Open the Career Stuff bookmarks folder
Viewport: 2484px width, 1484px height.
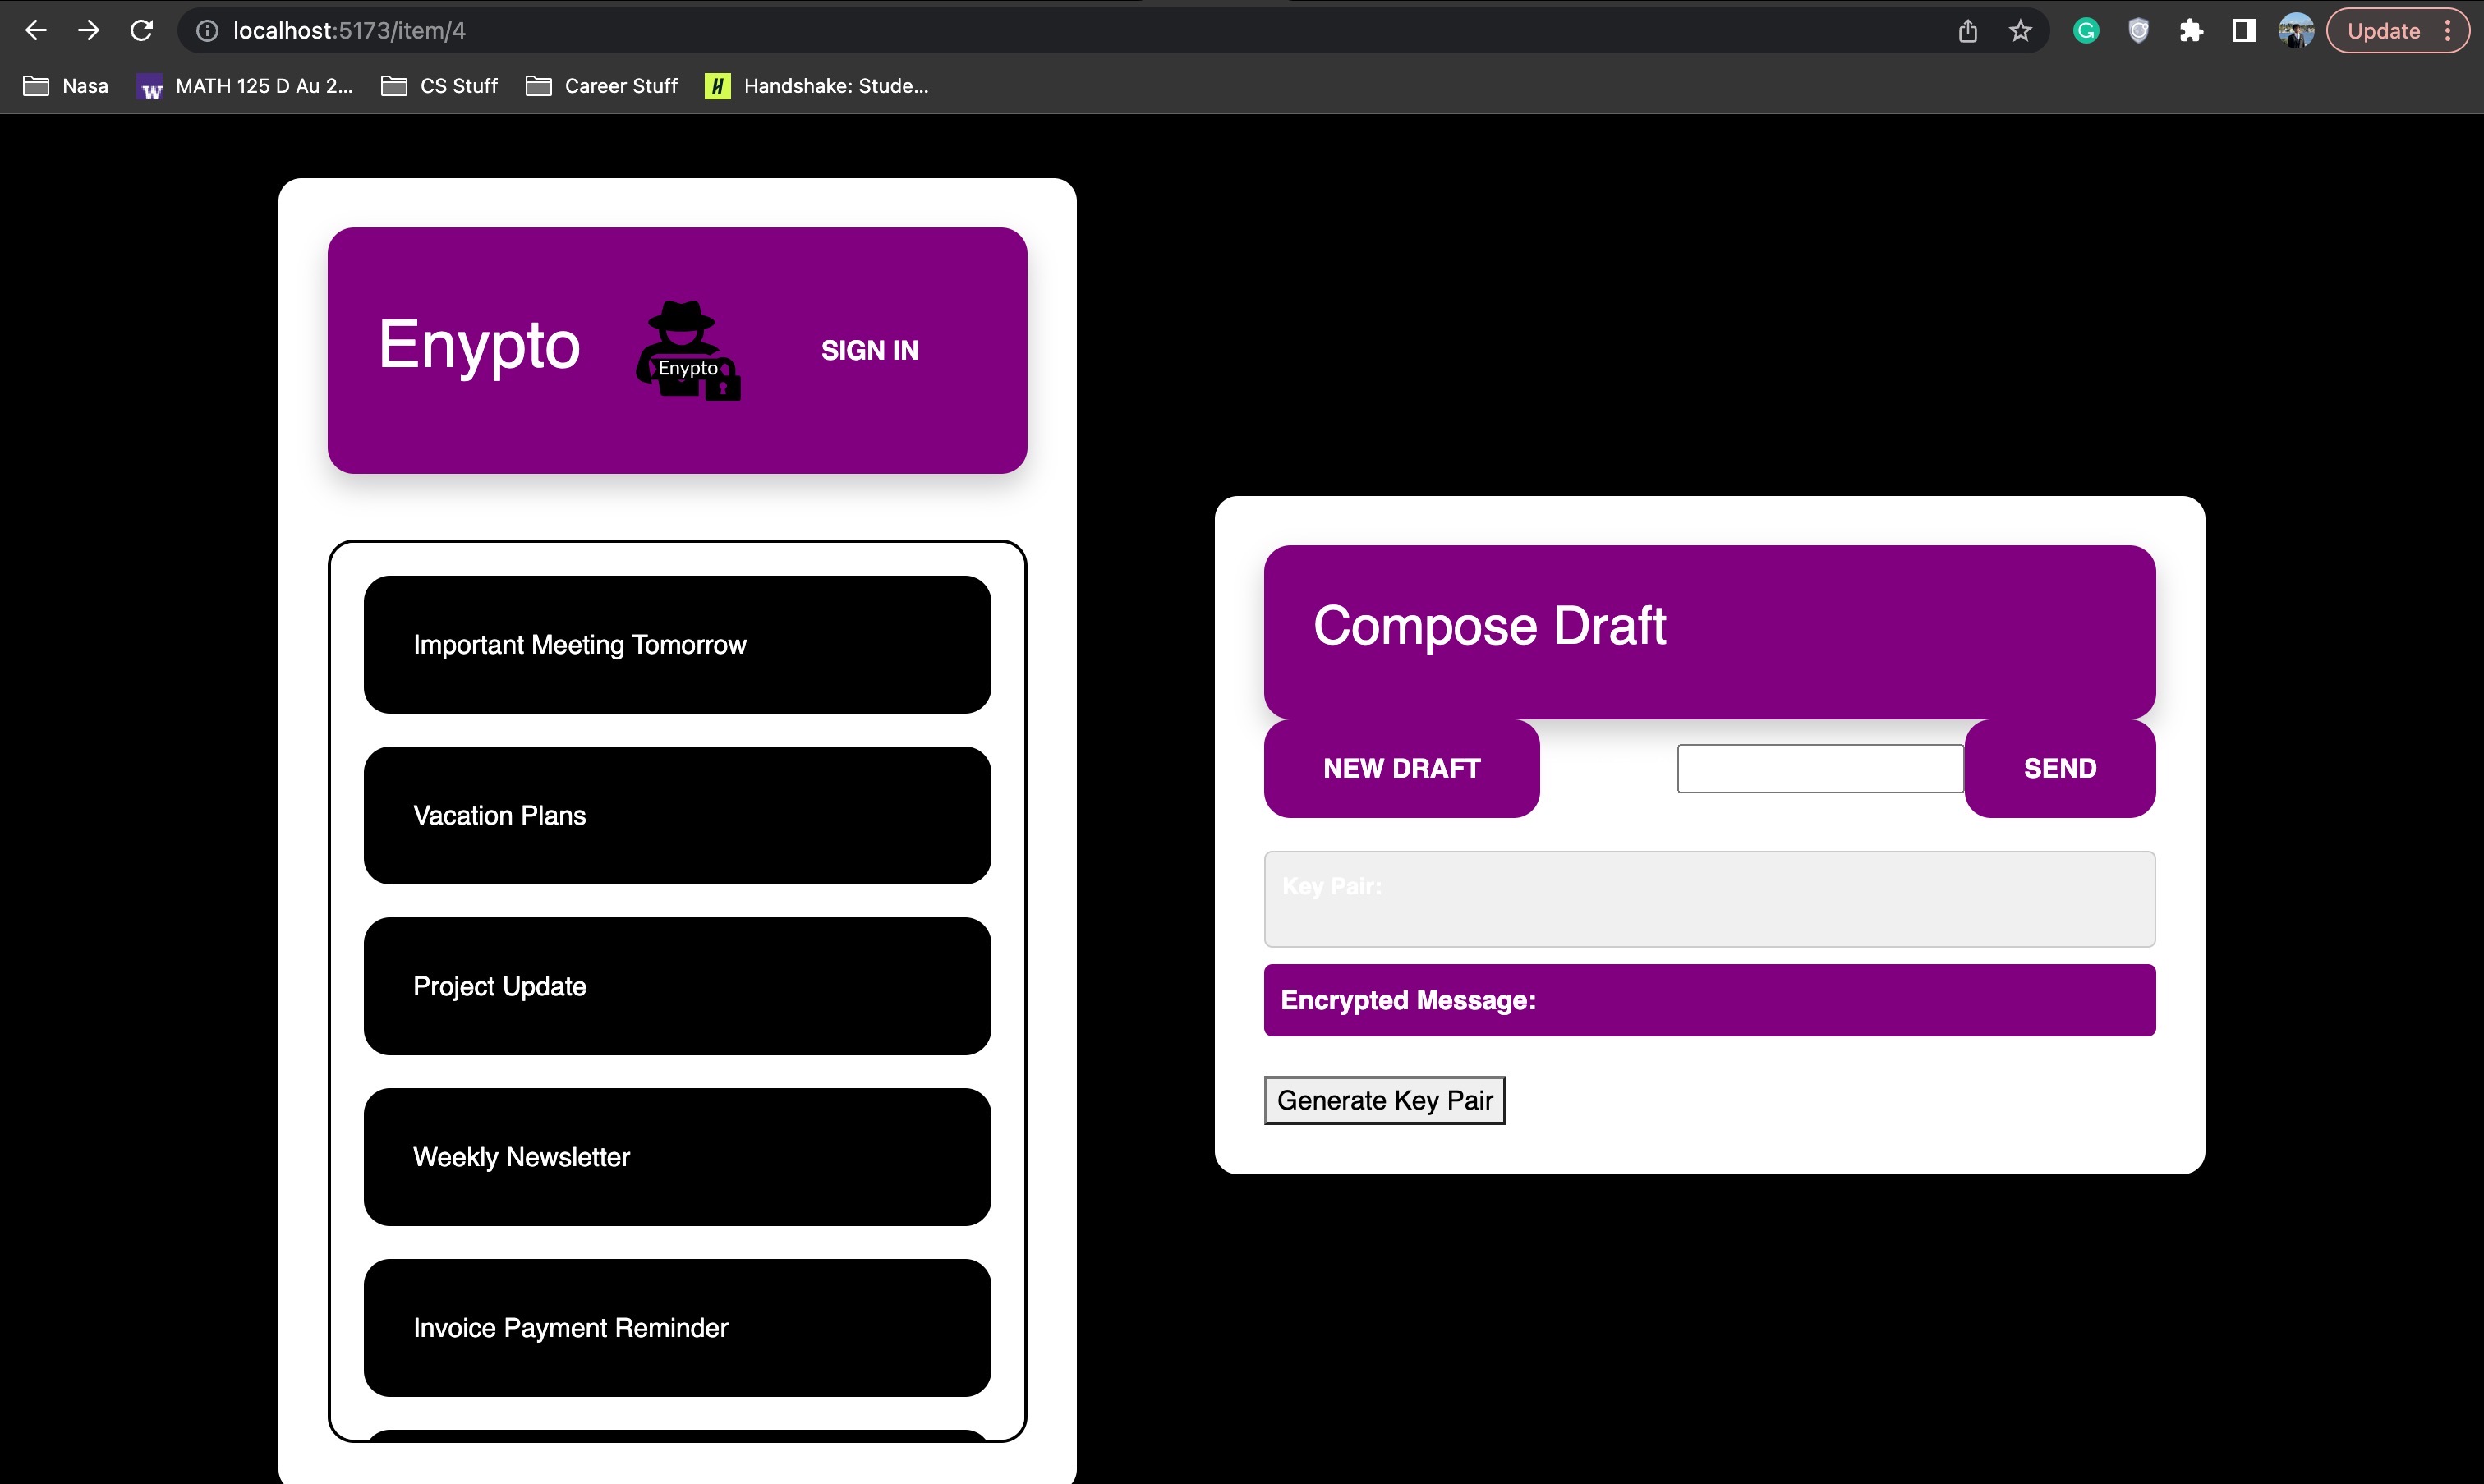[x=602, y=86]
